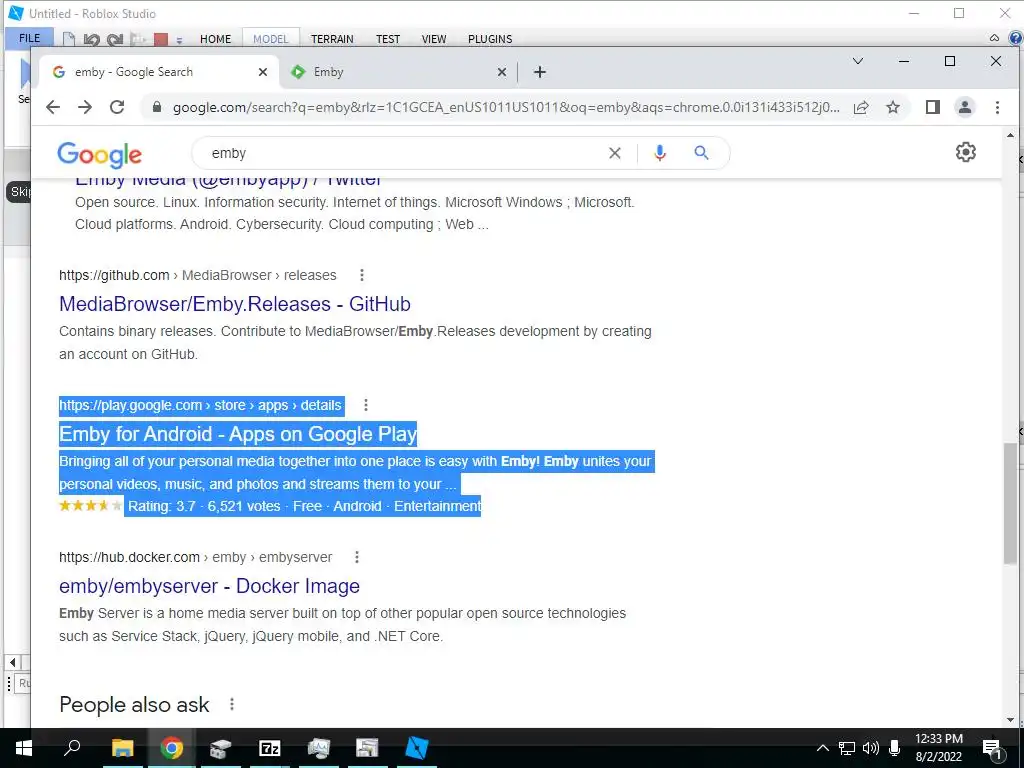Open File Explorer from the taskbar

[122, 748]
